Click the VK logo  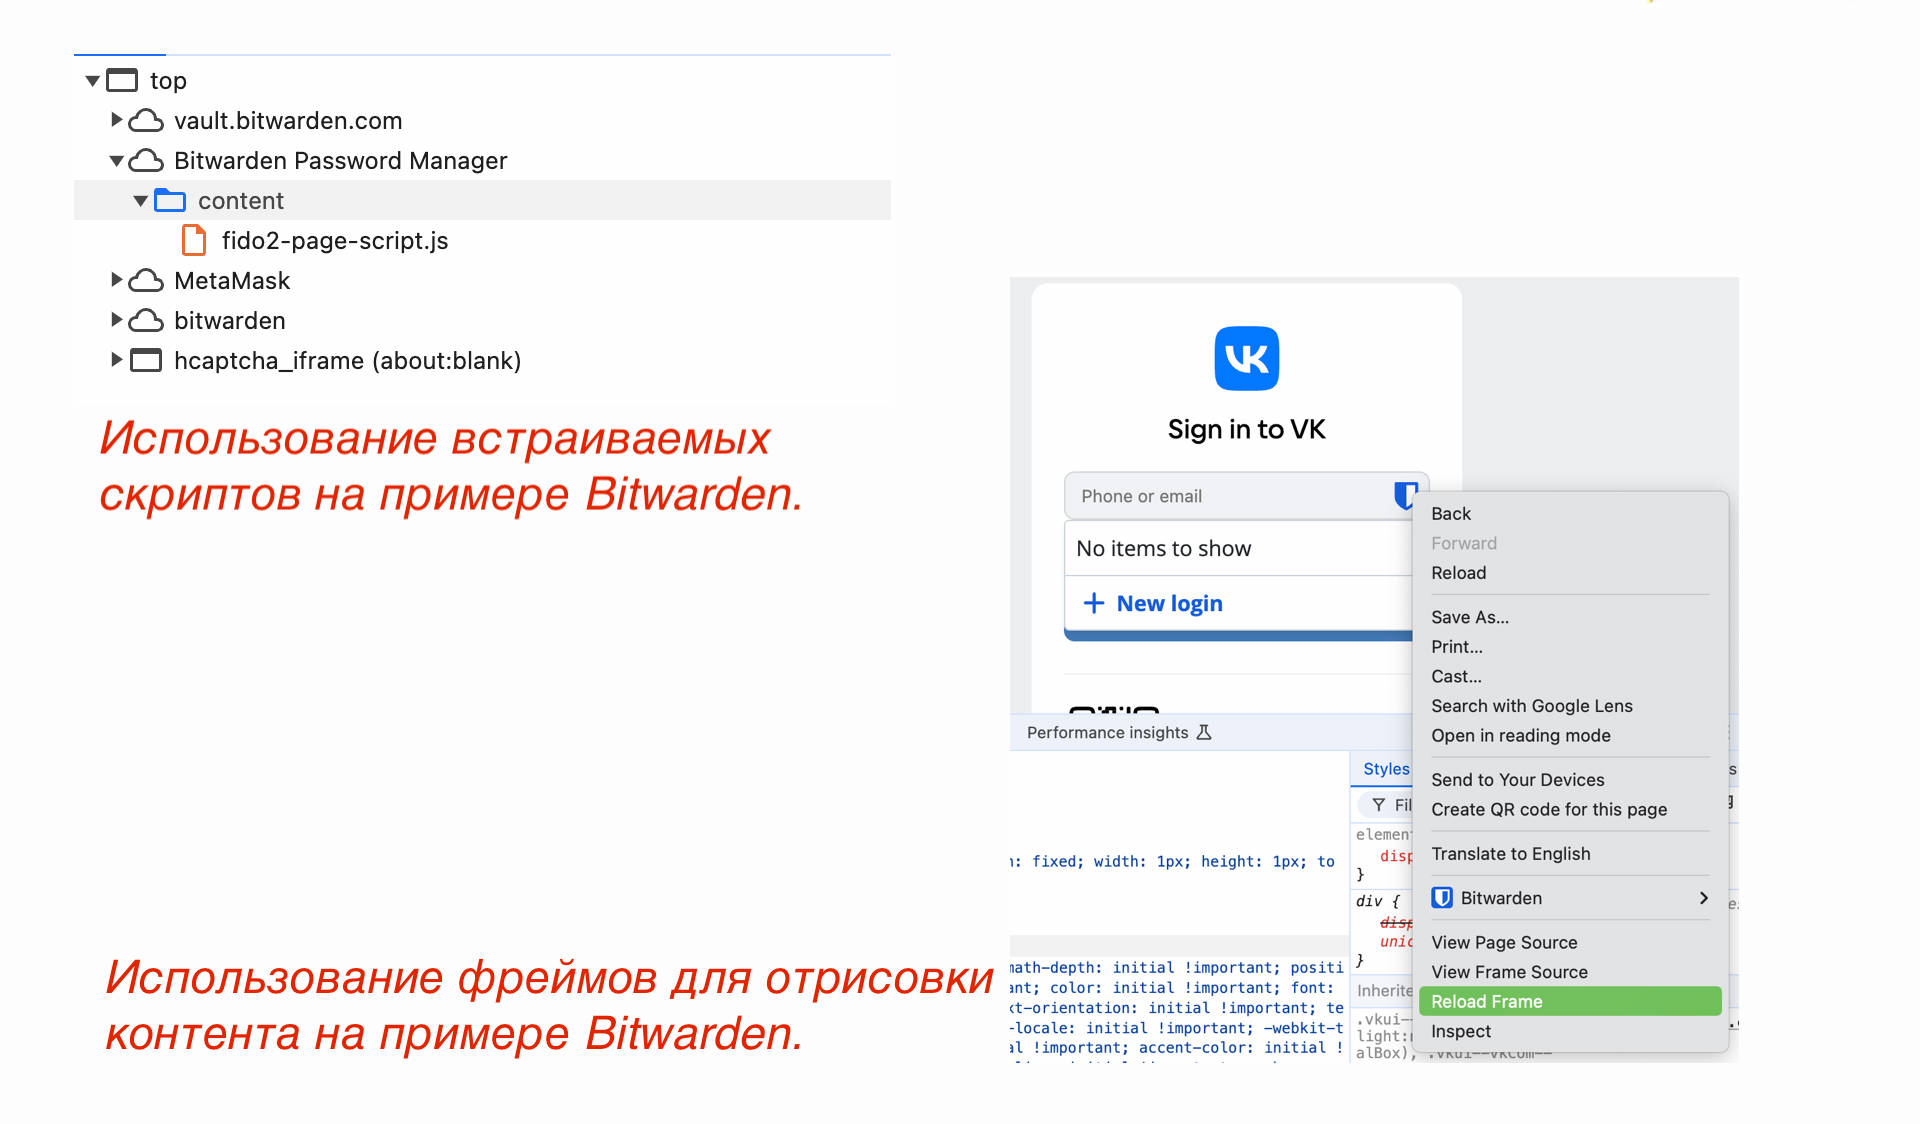[1246, 358]
